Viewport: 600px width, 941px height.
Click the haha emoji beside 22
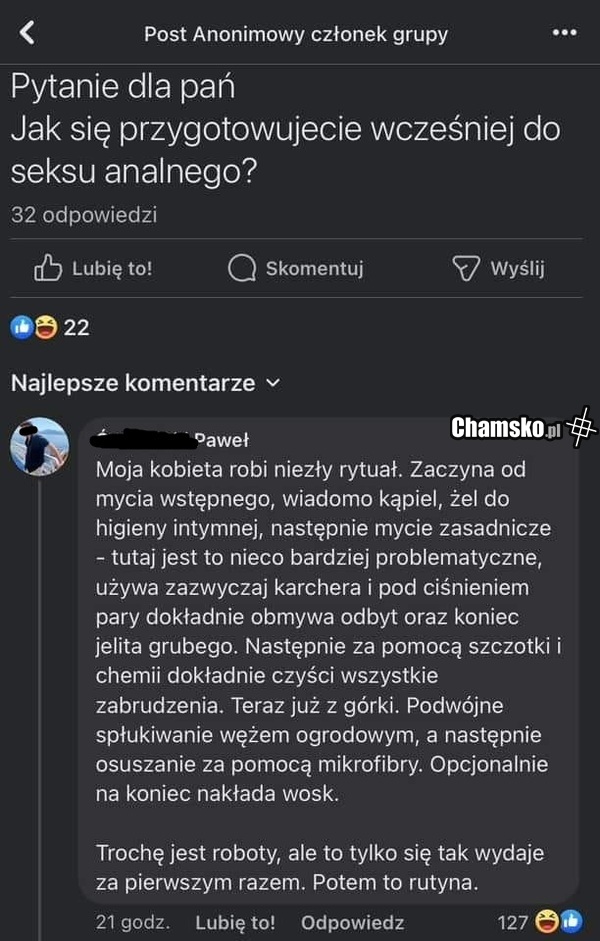pyautogui.click(x=45, y=327)
